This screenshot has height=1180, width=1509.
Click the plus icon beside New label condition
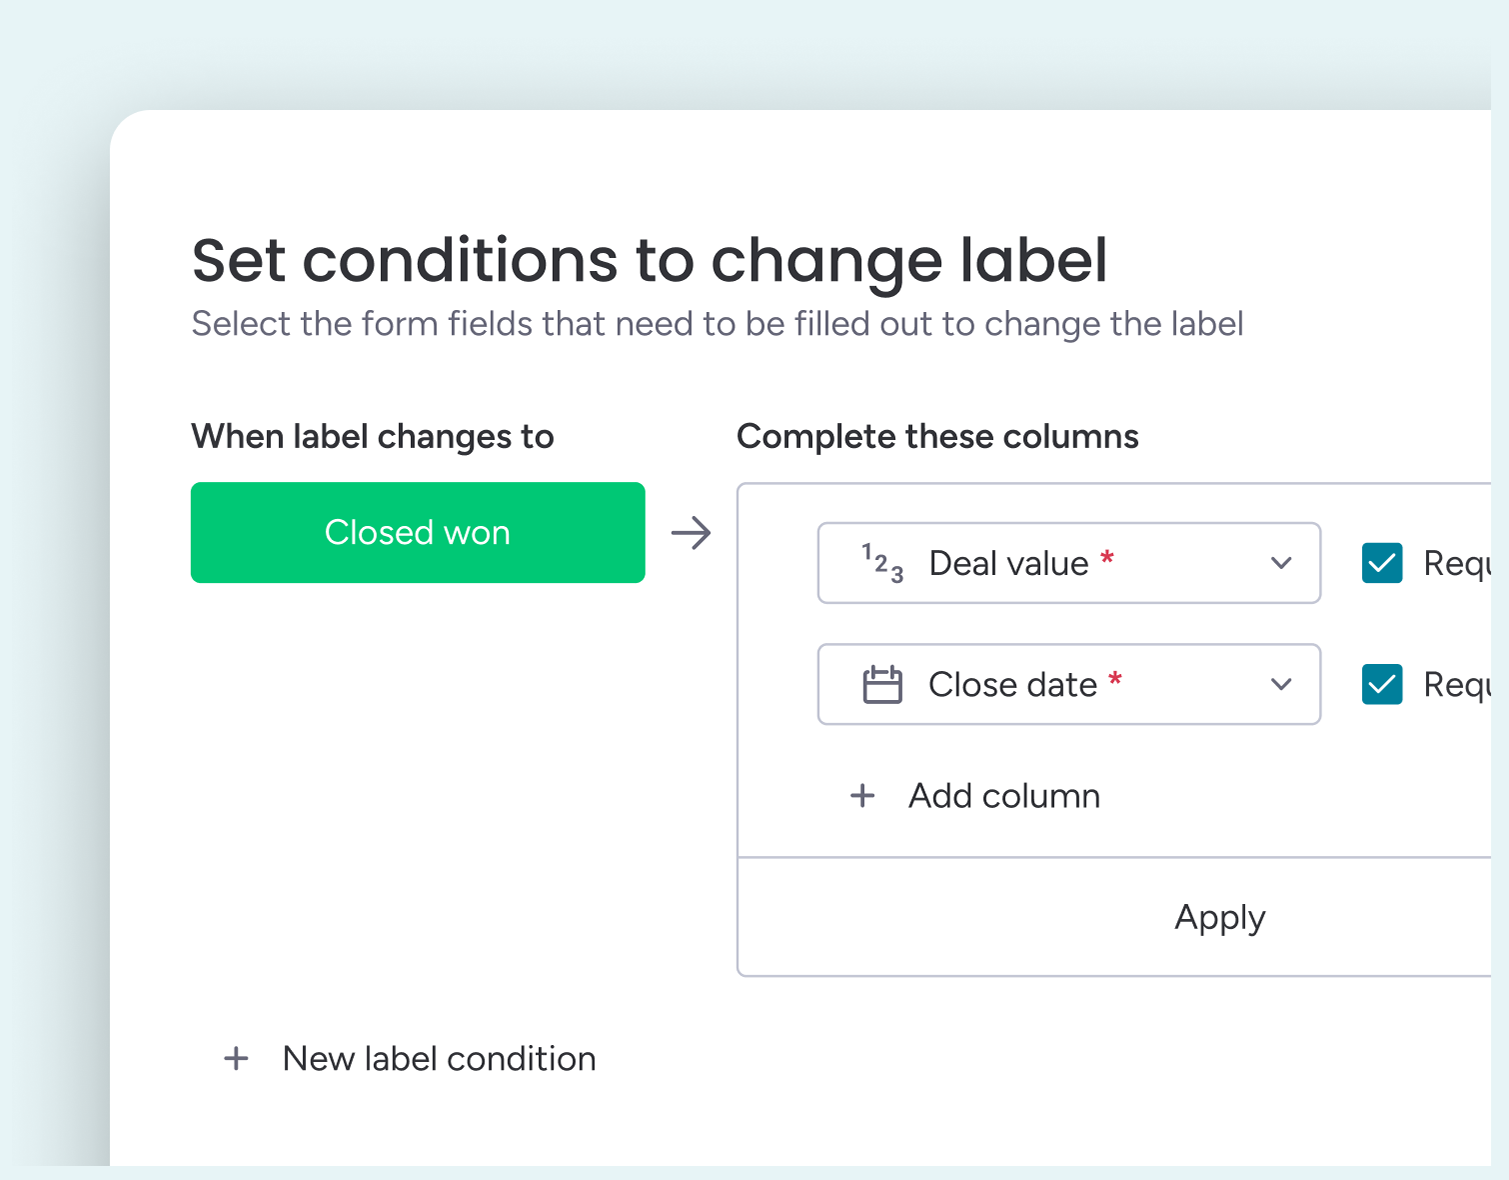236,1059
